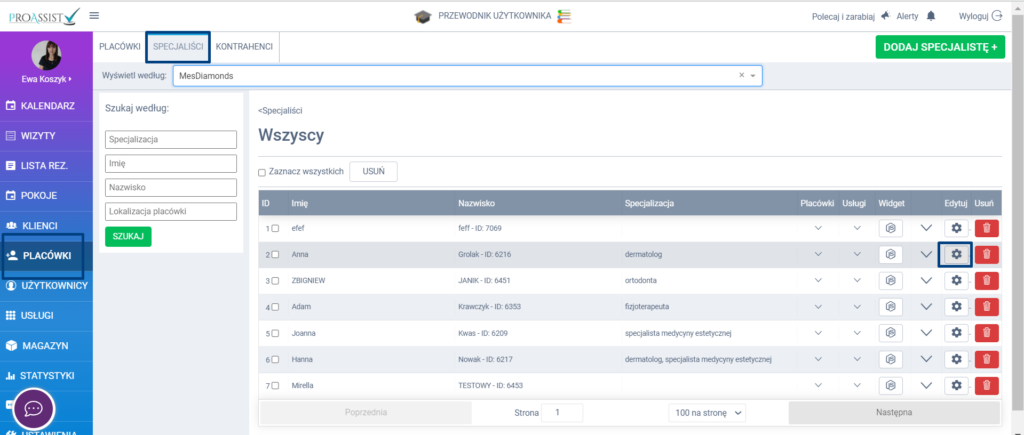Open the MesDiamonds display dropdown
1024x435 pixels.
click(754, 75)
